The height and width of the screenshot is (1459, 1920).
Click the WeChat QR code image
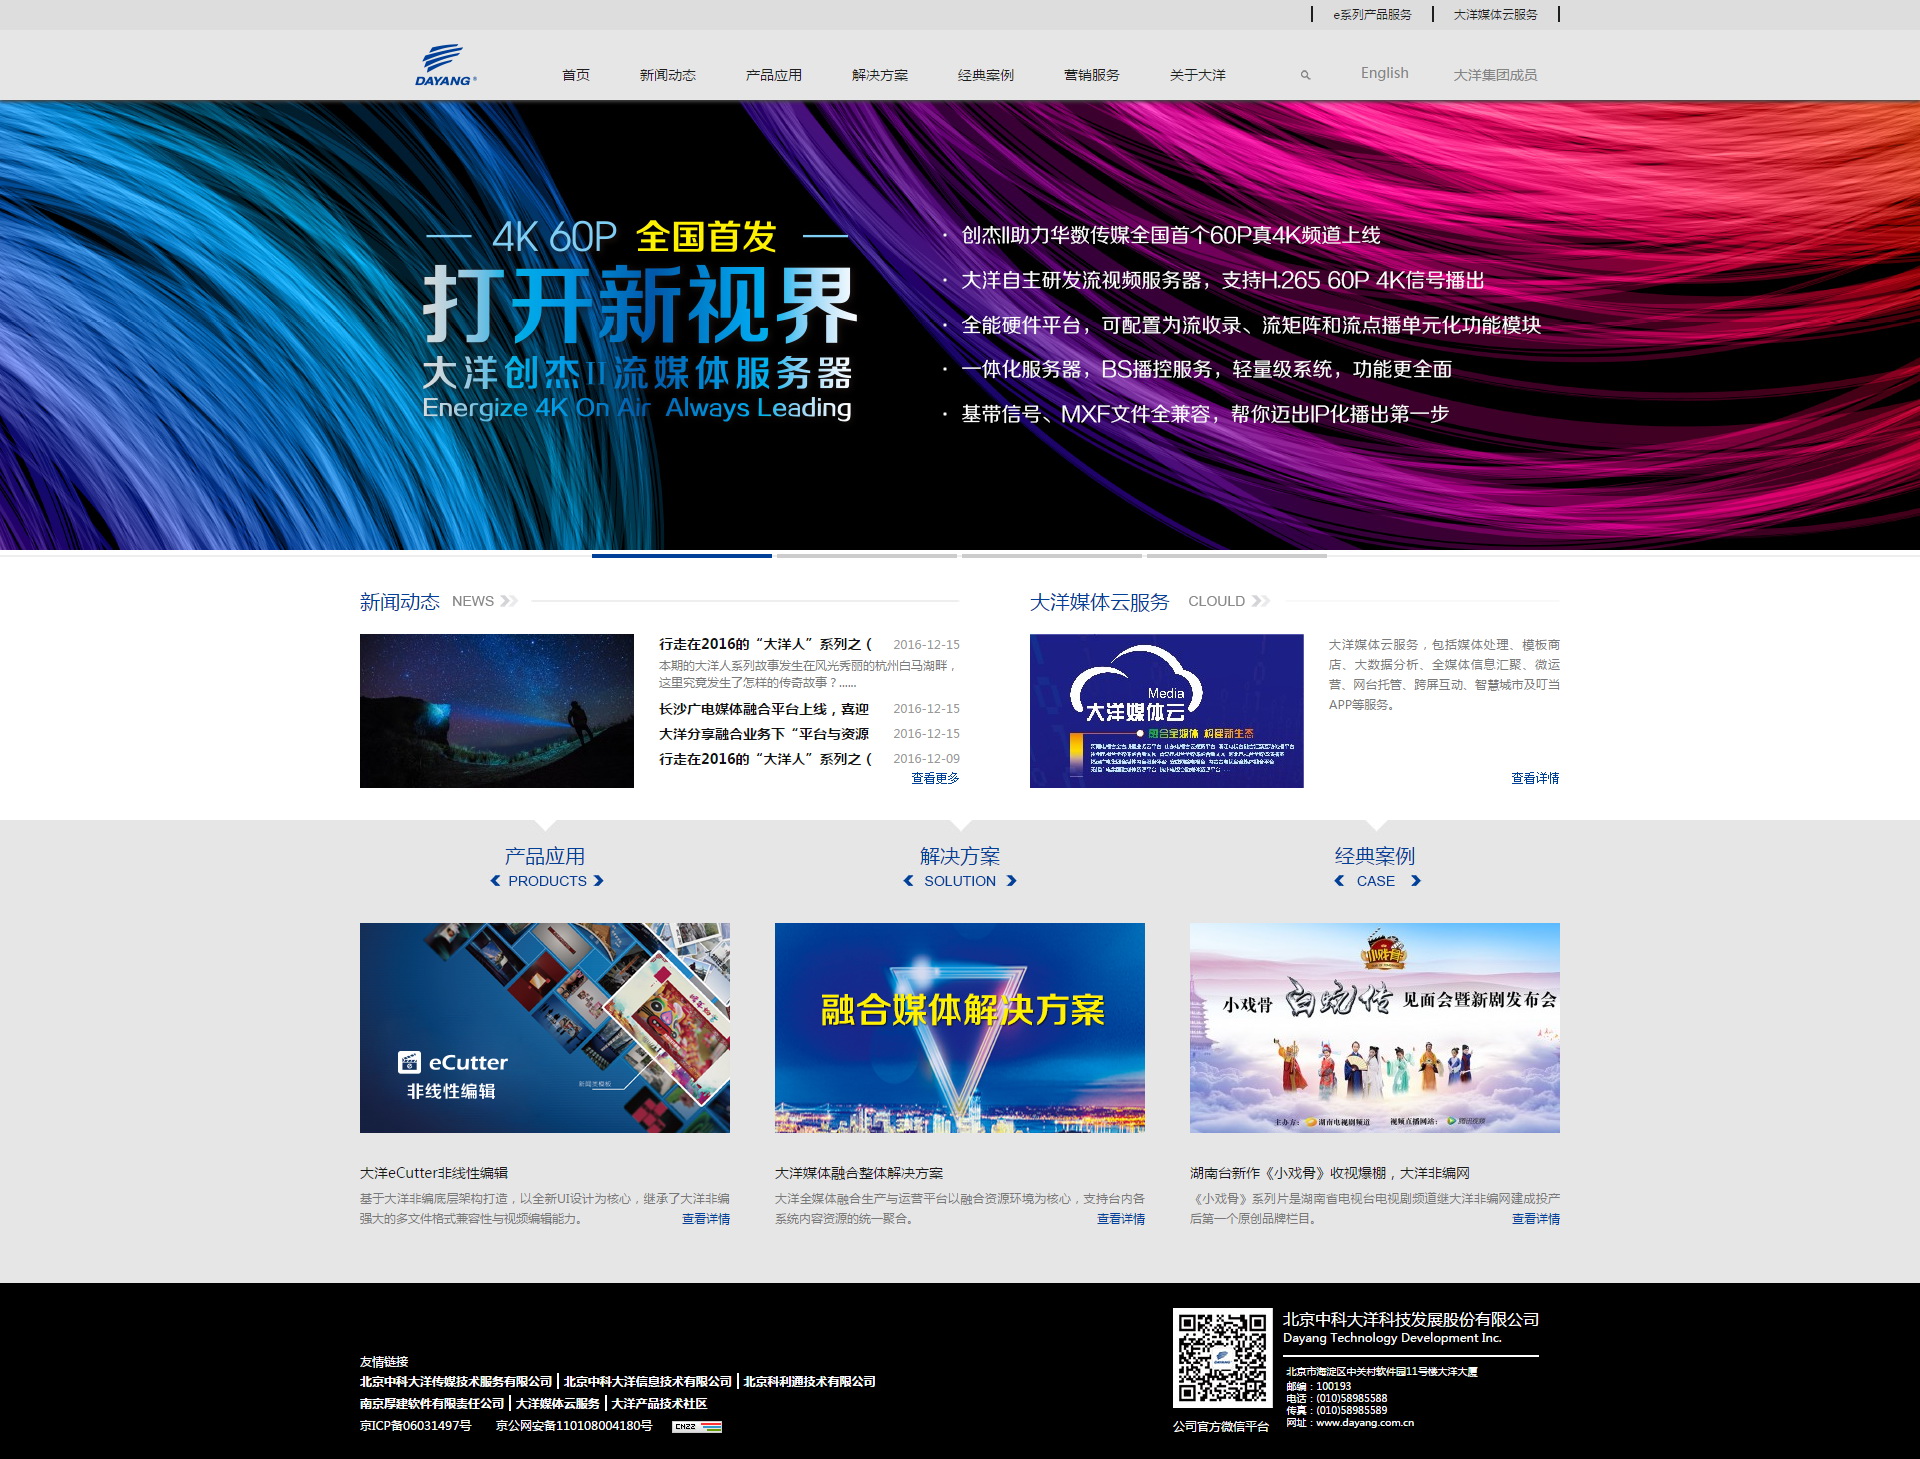tap(1222, 1357)
